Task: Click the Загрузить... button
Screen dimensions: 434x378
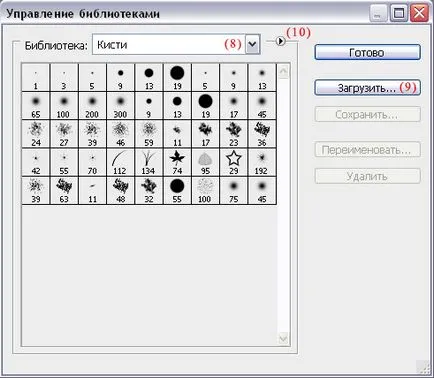Action: click(367, 88)
